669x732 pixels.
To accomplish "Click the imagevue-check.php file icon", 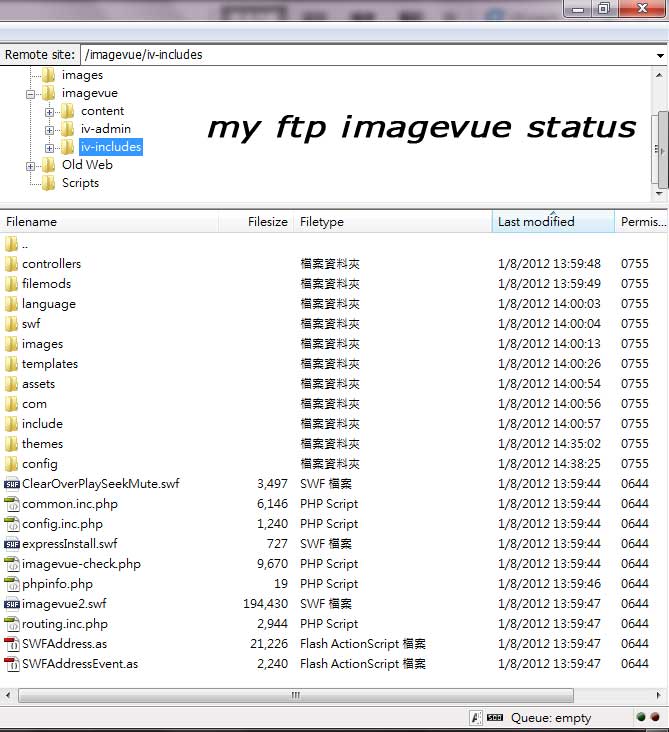I will [12, 564].
